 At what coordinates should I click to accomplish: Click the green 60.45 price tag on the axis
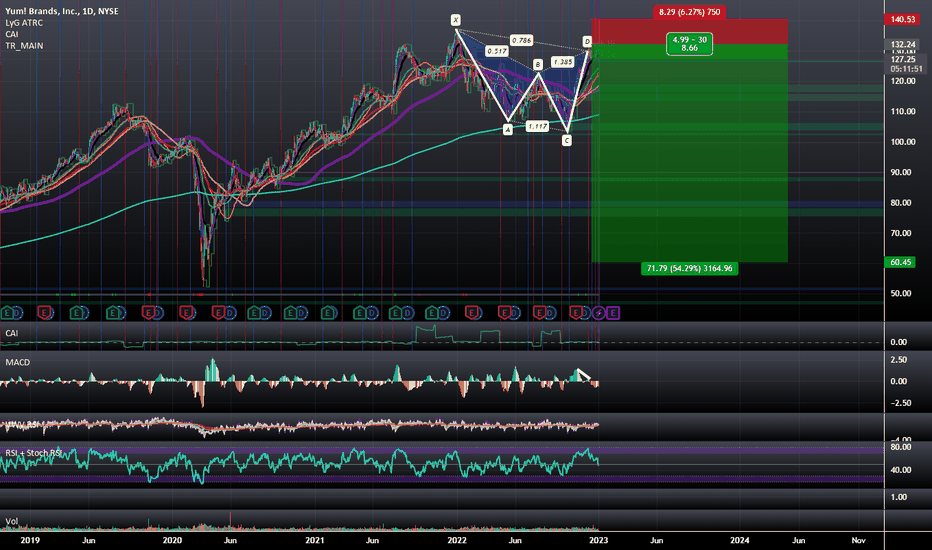(901, 262)
